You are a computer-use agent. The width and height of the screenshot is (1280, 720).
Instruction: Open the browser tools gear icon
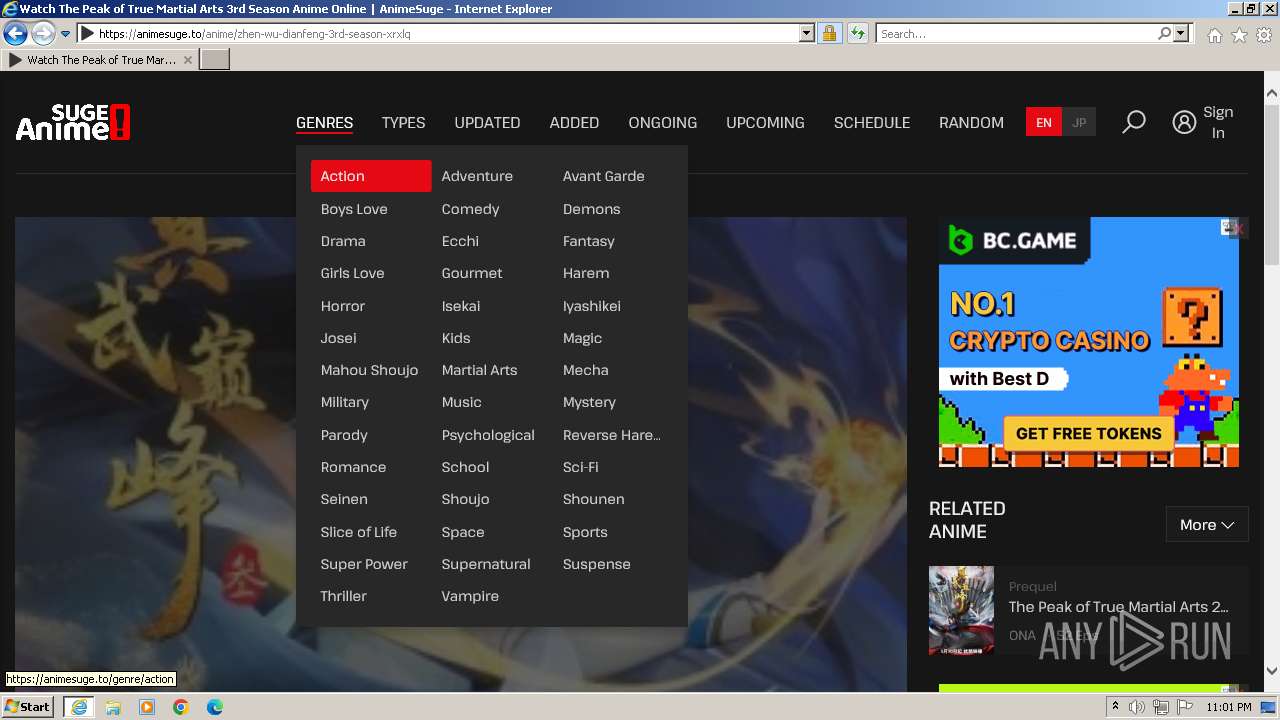coord(1264,34)
